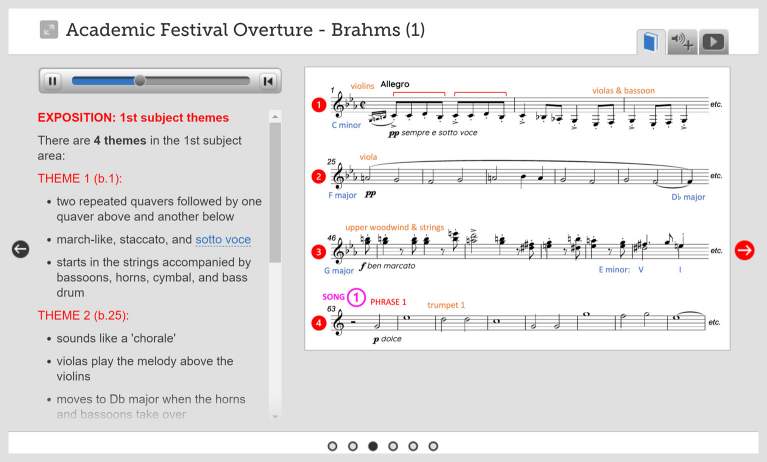The width and height of the screenshot is (767, 462).
Task: Click the 'Allegro' tempo marking
Action: coord(395,84)
